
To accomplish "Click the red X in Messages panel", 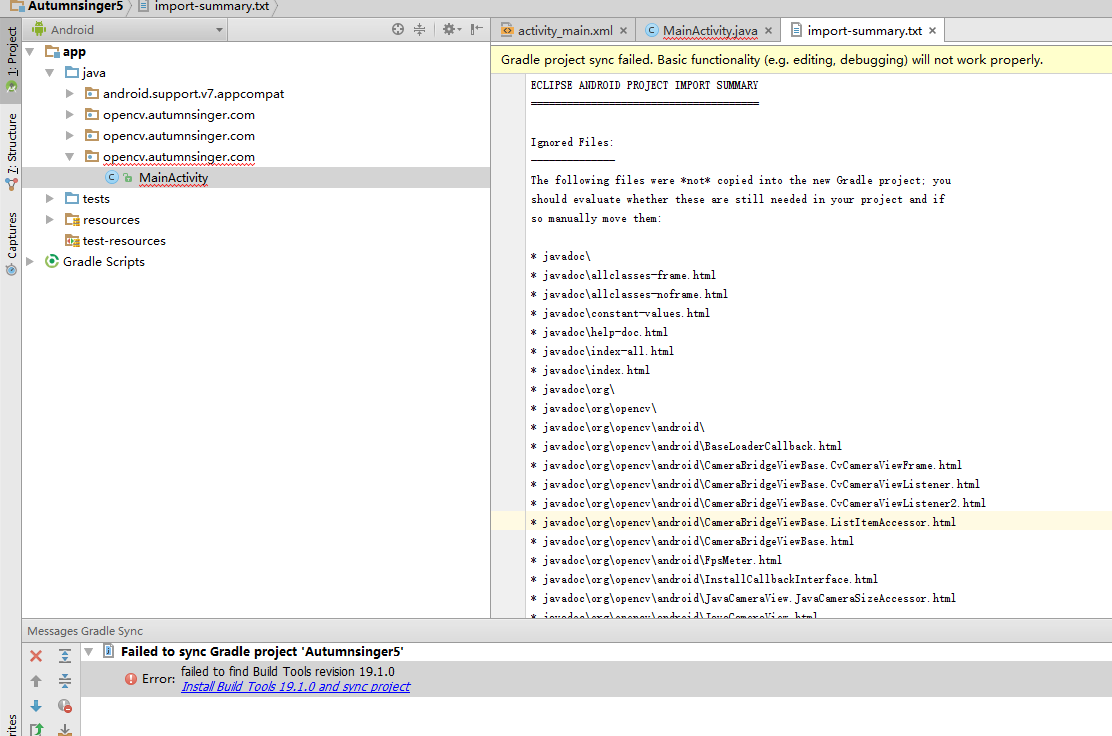I will coord(36,656).
